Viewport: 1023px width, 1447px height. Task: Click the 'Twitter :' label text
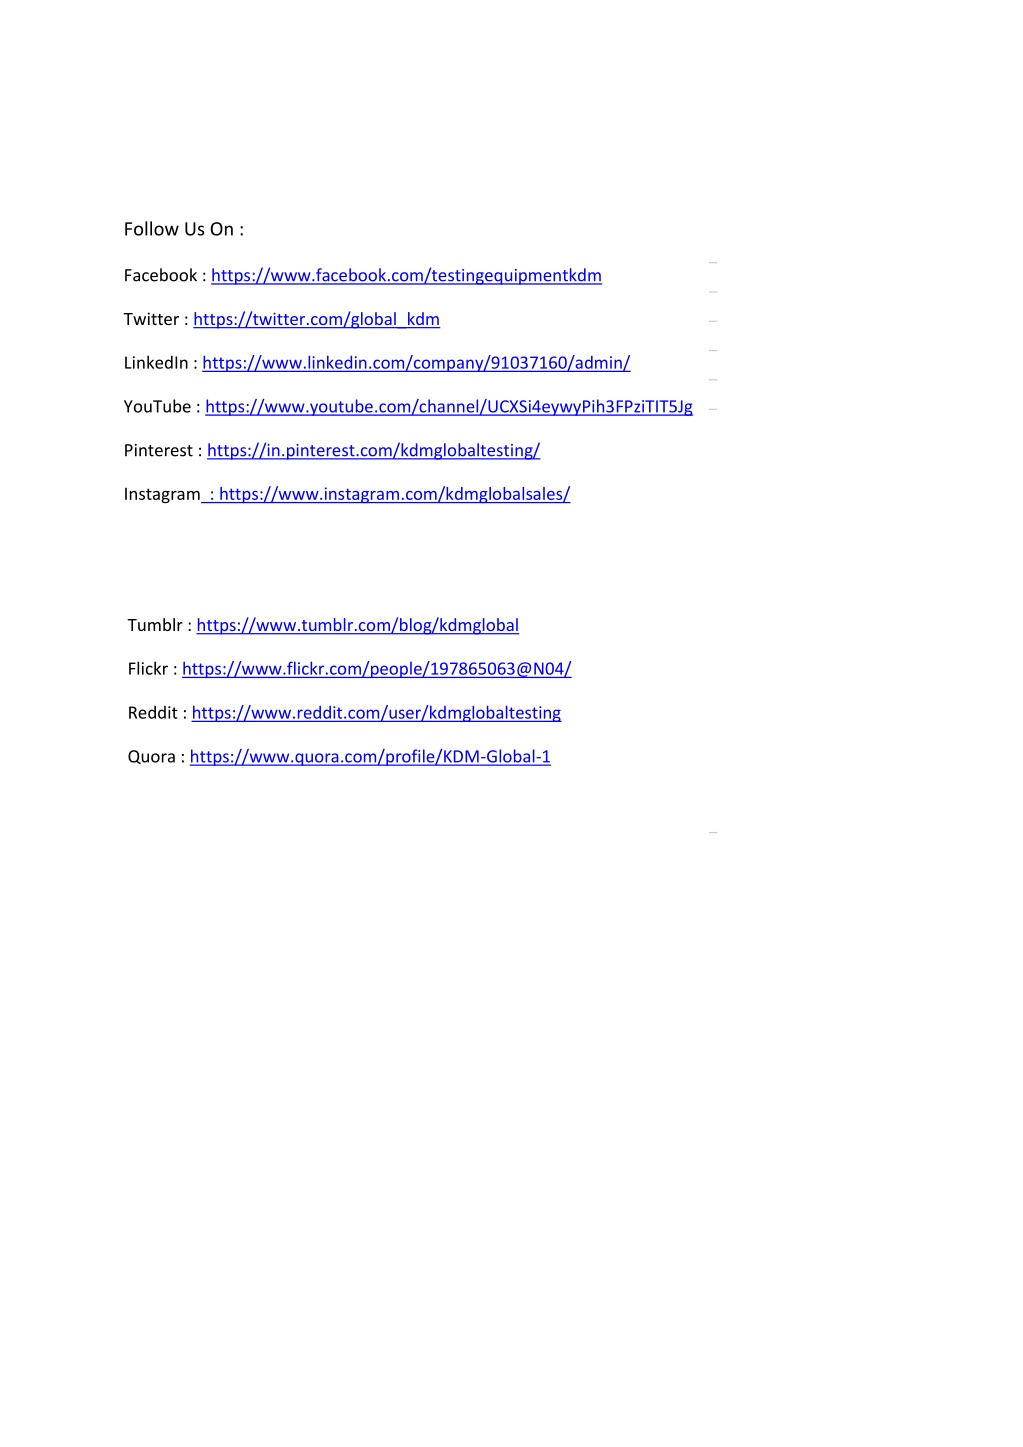coord(156,320)
